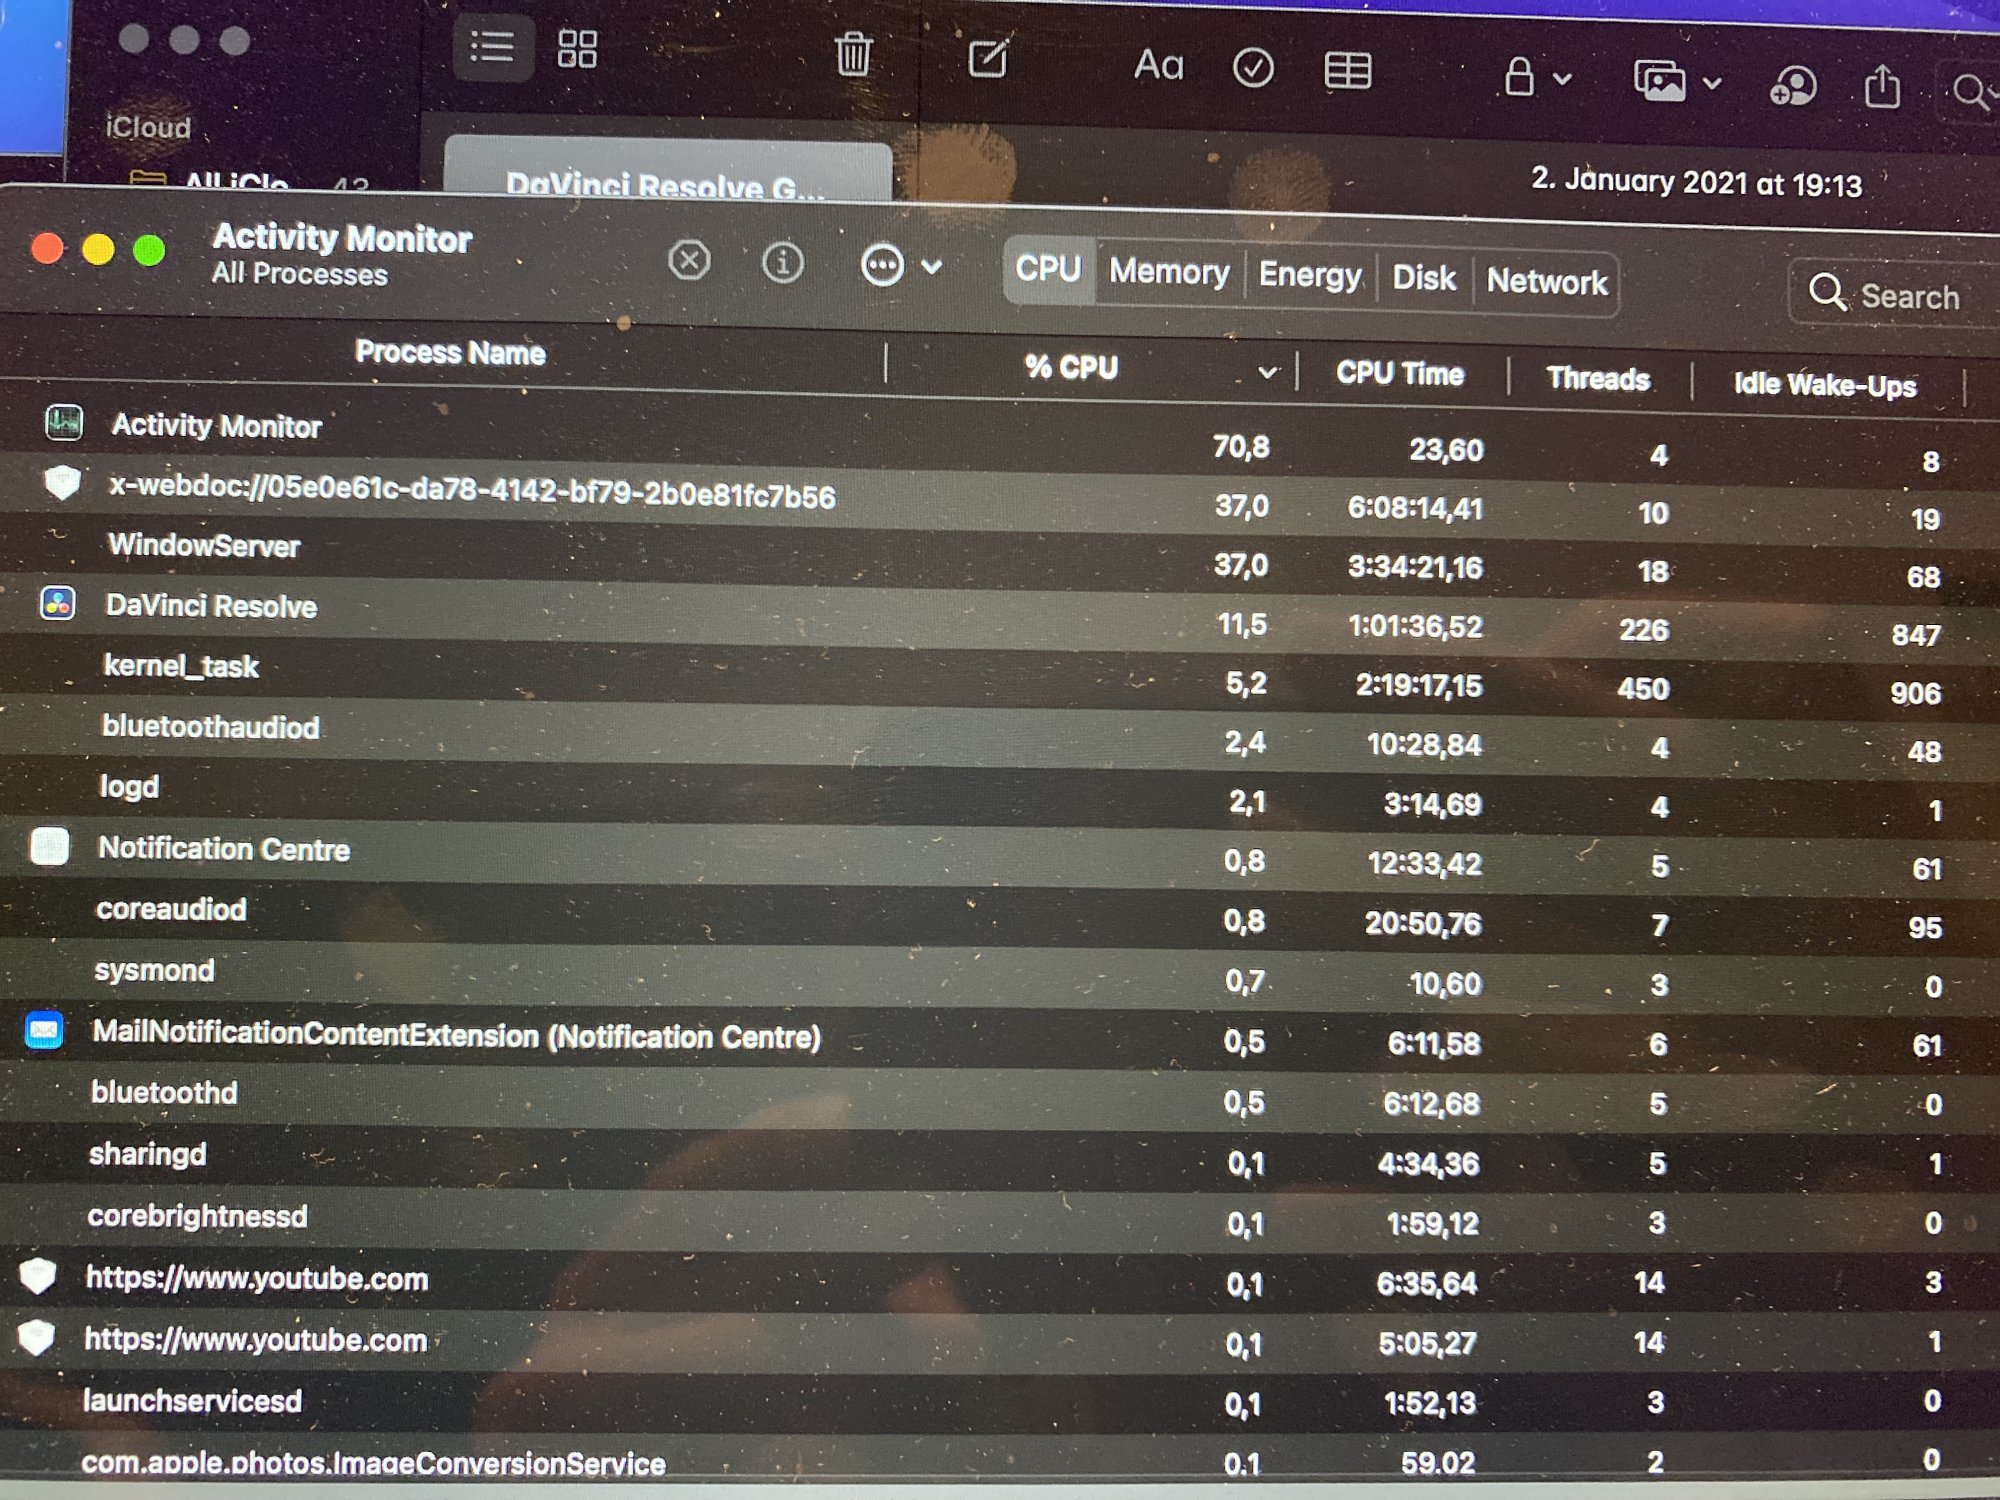Click the Notes trash delete icon
2000x1500 pixels.
(853, 54)
